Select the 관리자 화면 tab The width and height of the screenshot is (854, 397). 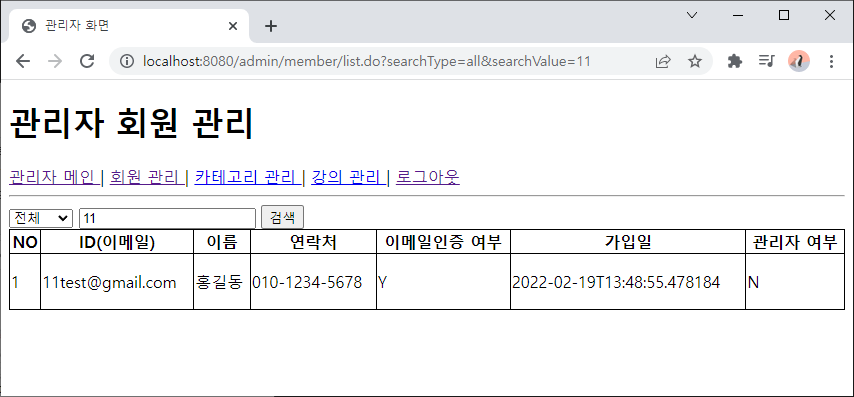coord(128,26)
